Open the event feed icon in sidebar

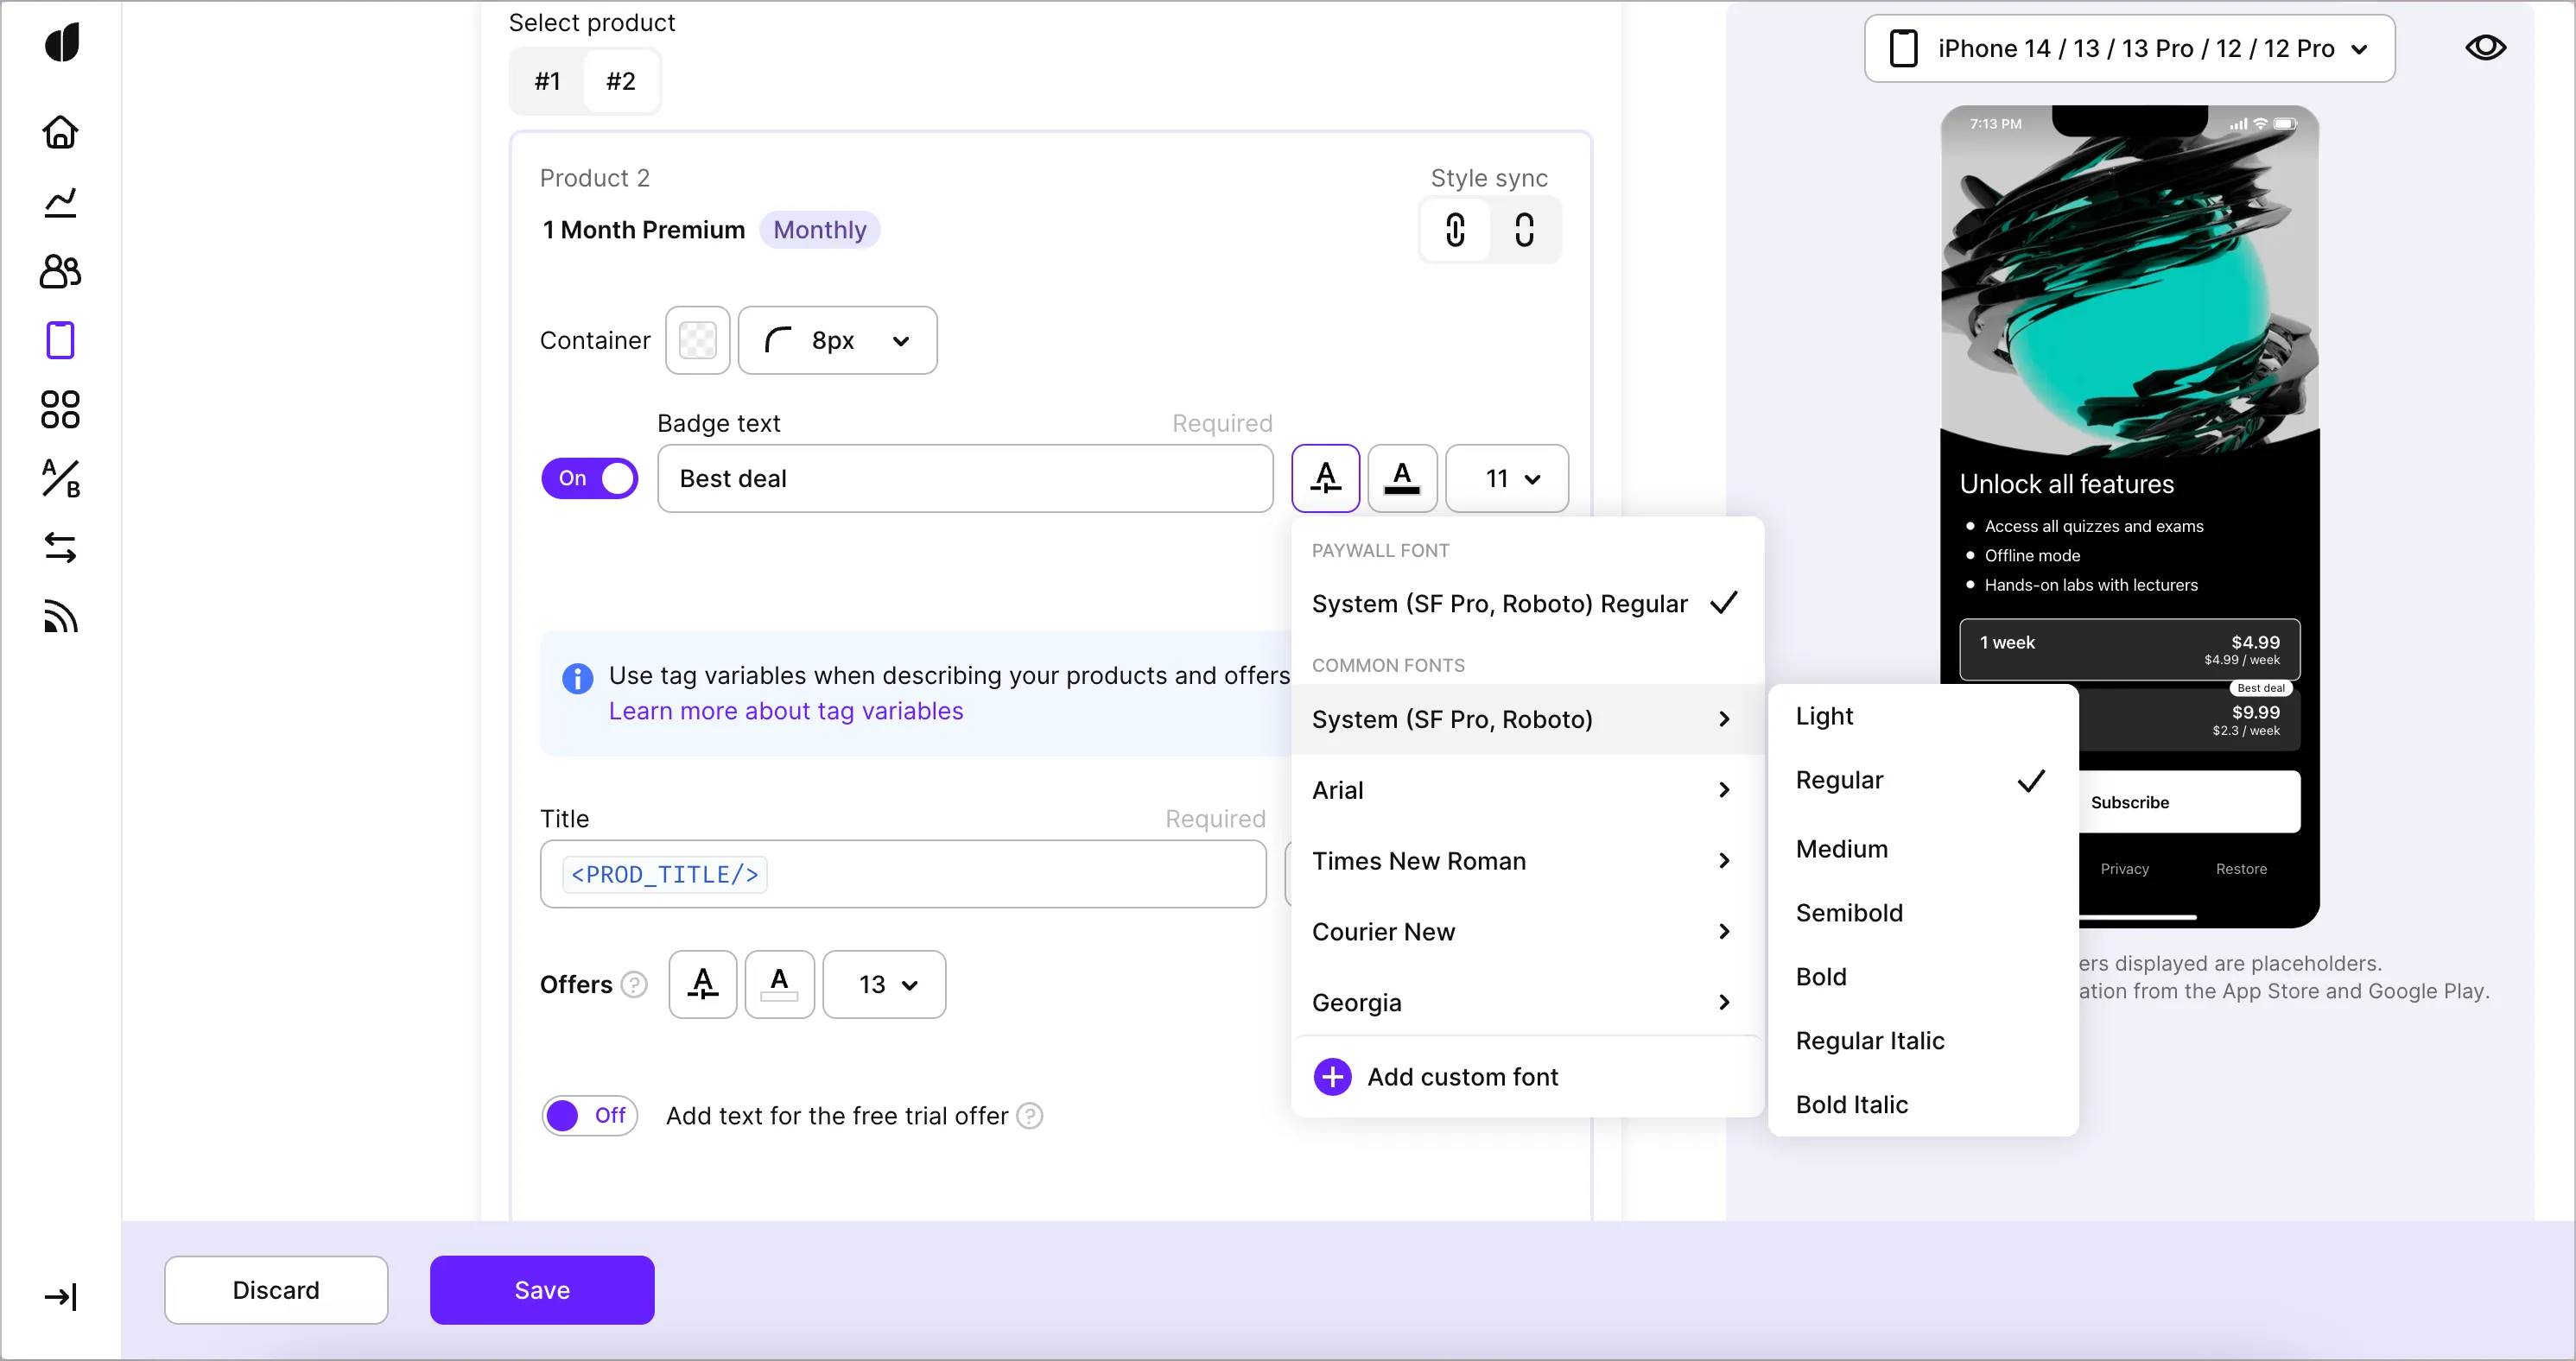pos(60,617)
